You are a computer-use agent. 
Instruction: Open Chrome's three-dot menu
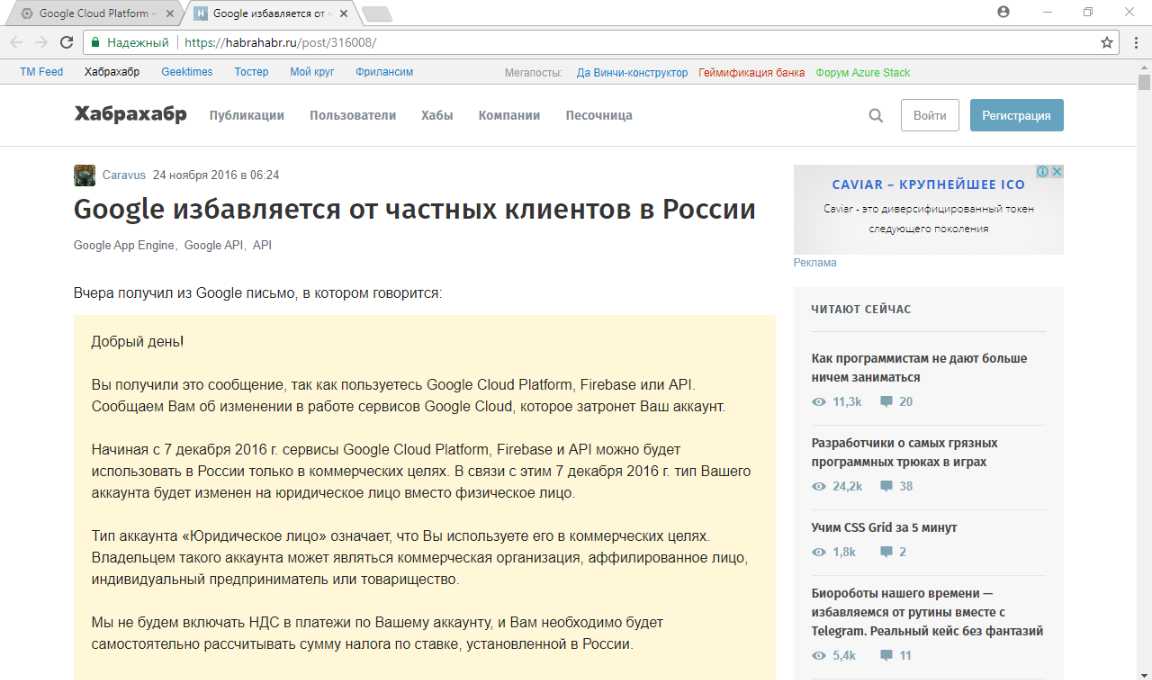click(1136, 43)
